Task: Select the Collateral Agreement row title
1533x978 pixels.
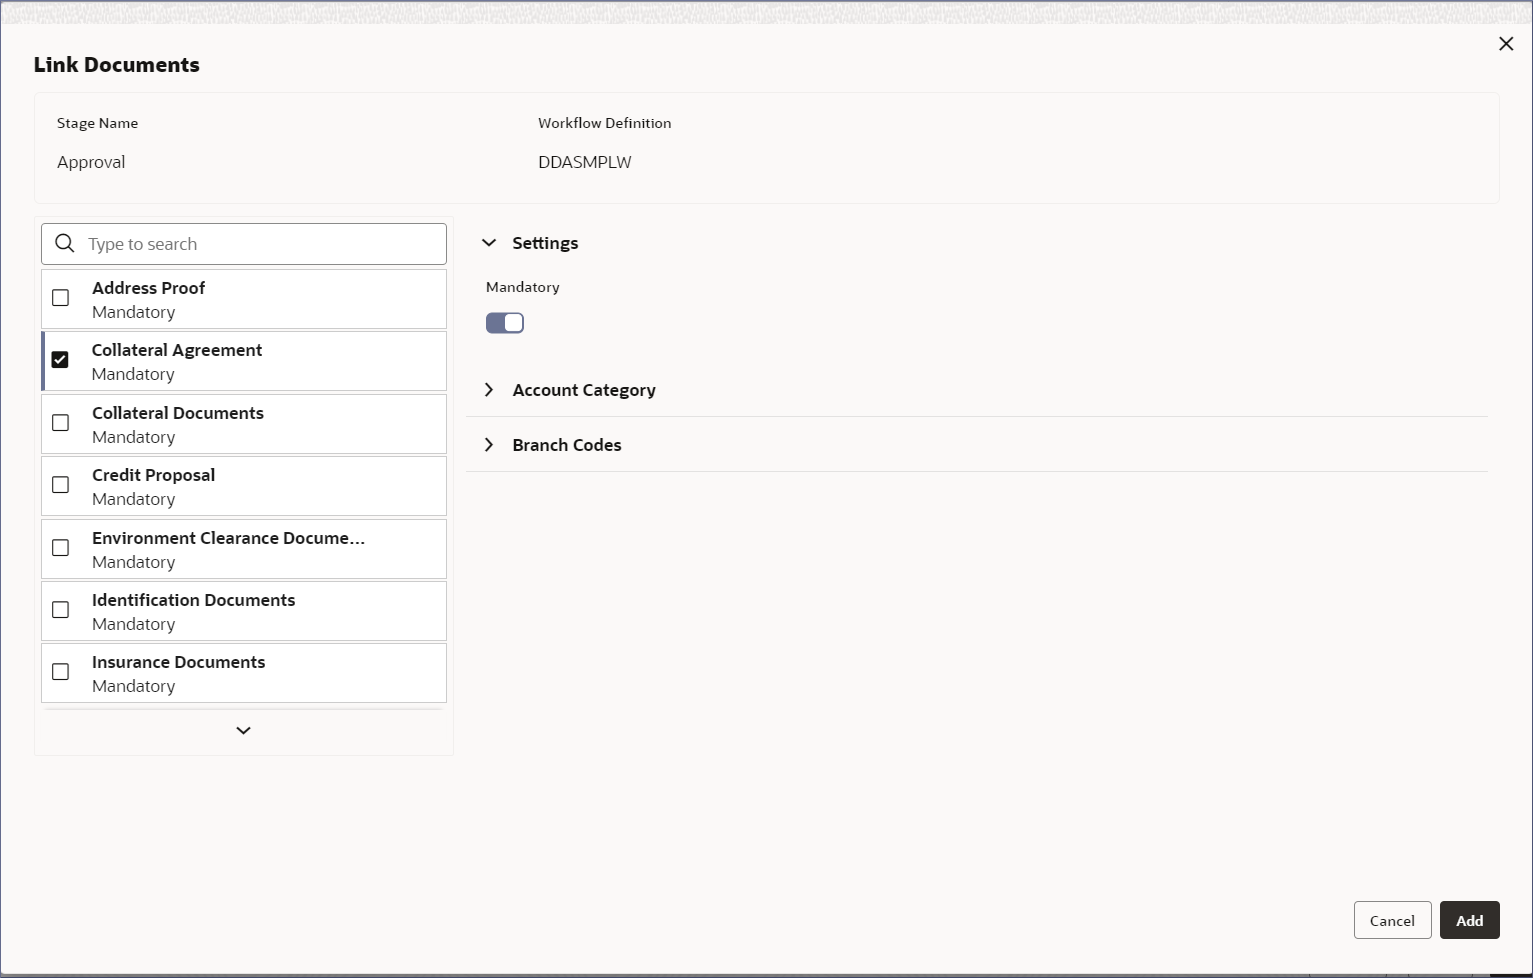Action: (177, 350)
